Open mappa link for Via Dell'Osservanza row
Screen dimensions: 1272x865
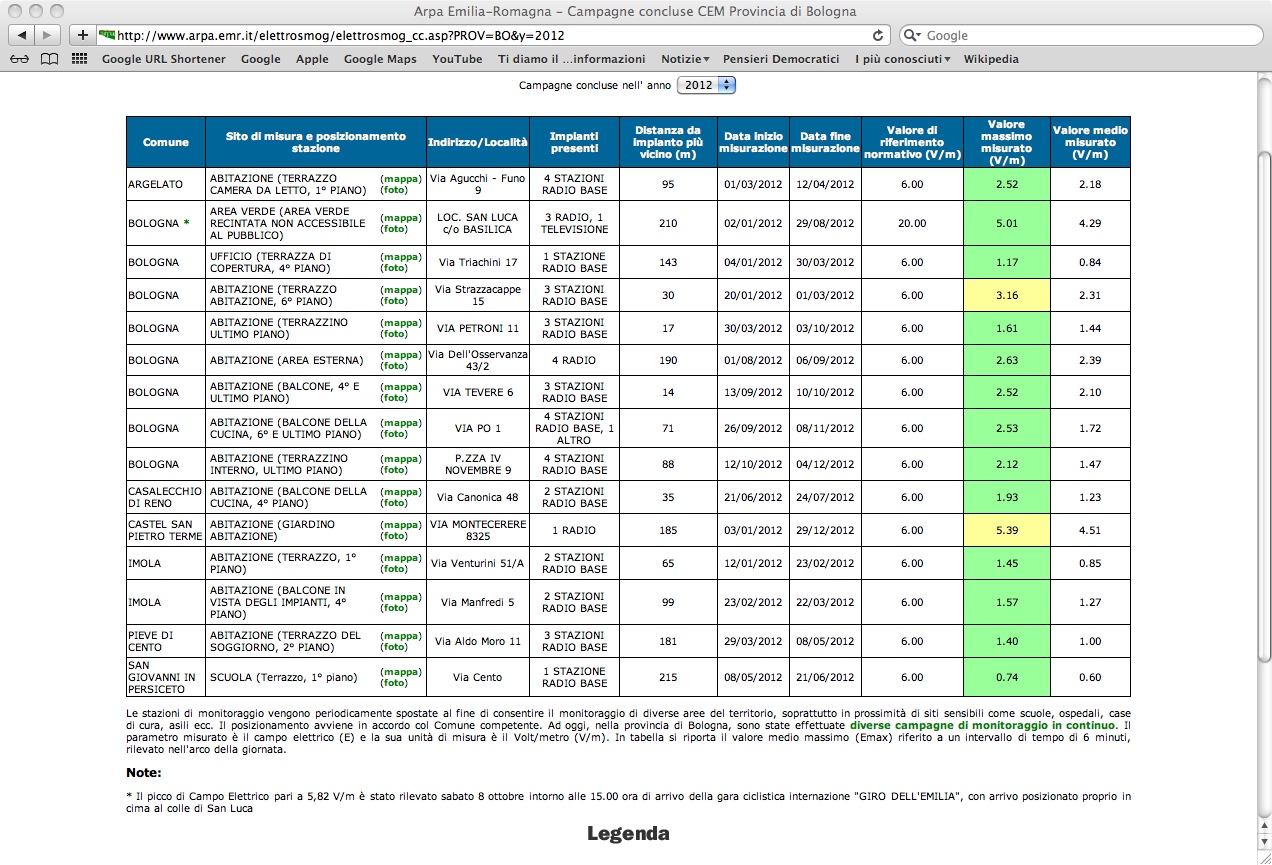(x=401, y=355)
